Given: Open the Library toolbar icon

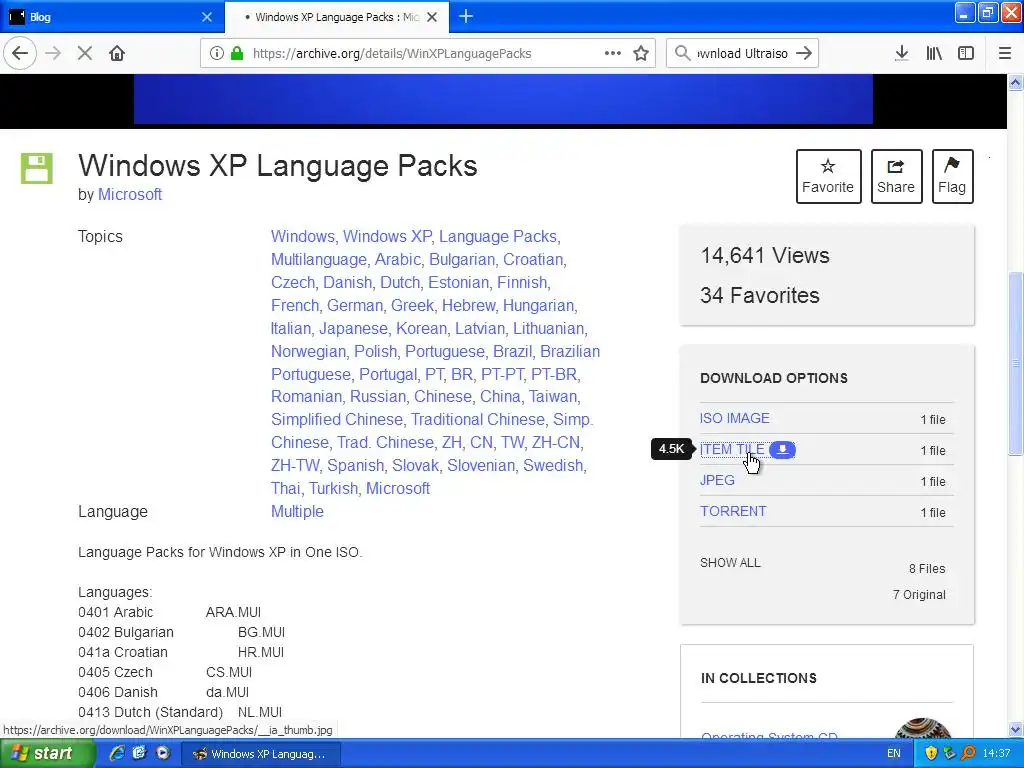Looking at the screenshot, I should tap(935, 54).
